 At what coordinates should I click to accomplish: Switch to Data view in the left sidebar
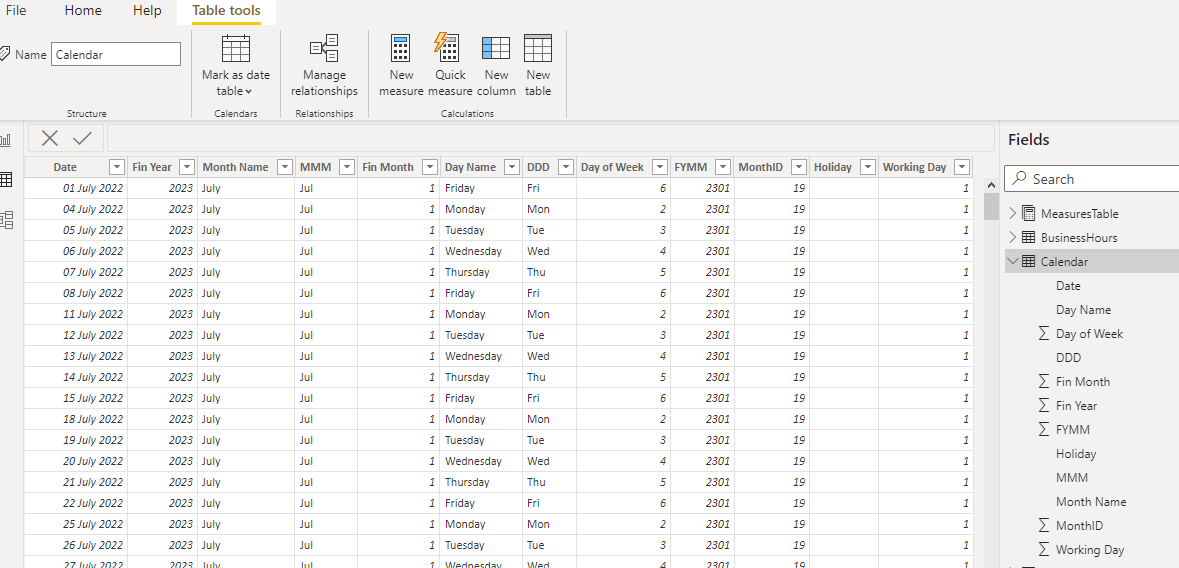tap(6, 180)
